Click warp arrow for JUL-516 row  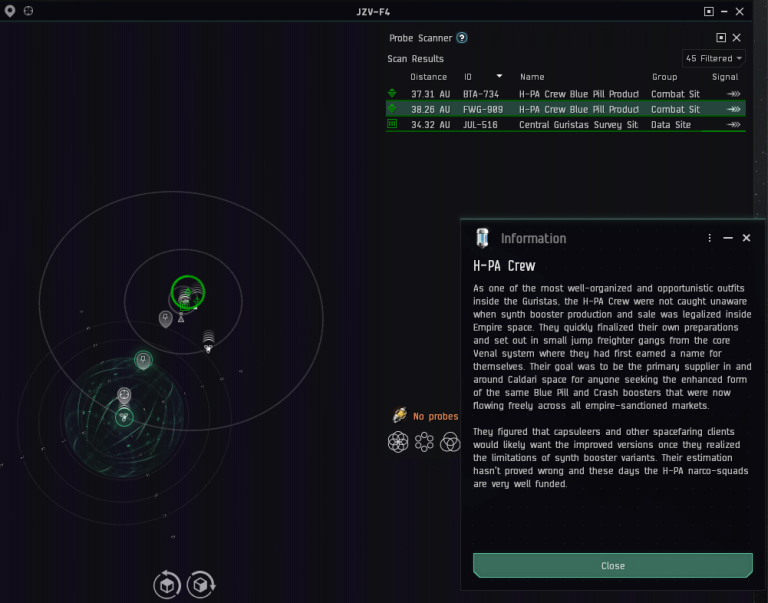[733, 124]
